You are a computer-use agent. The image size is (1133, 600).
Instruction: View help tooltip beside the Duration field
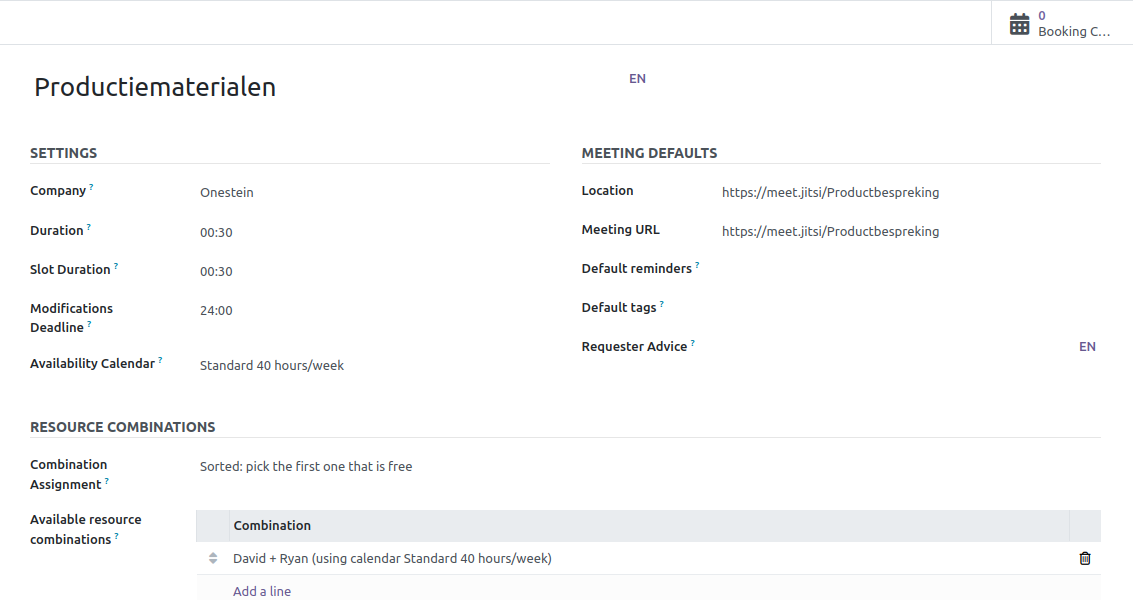90,224
